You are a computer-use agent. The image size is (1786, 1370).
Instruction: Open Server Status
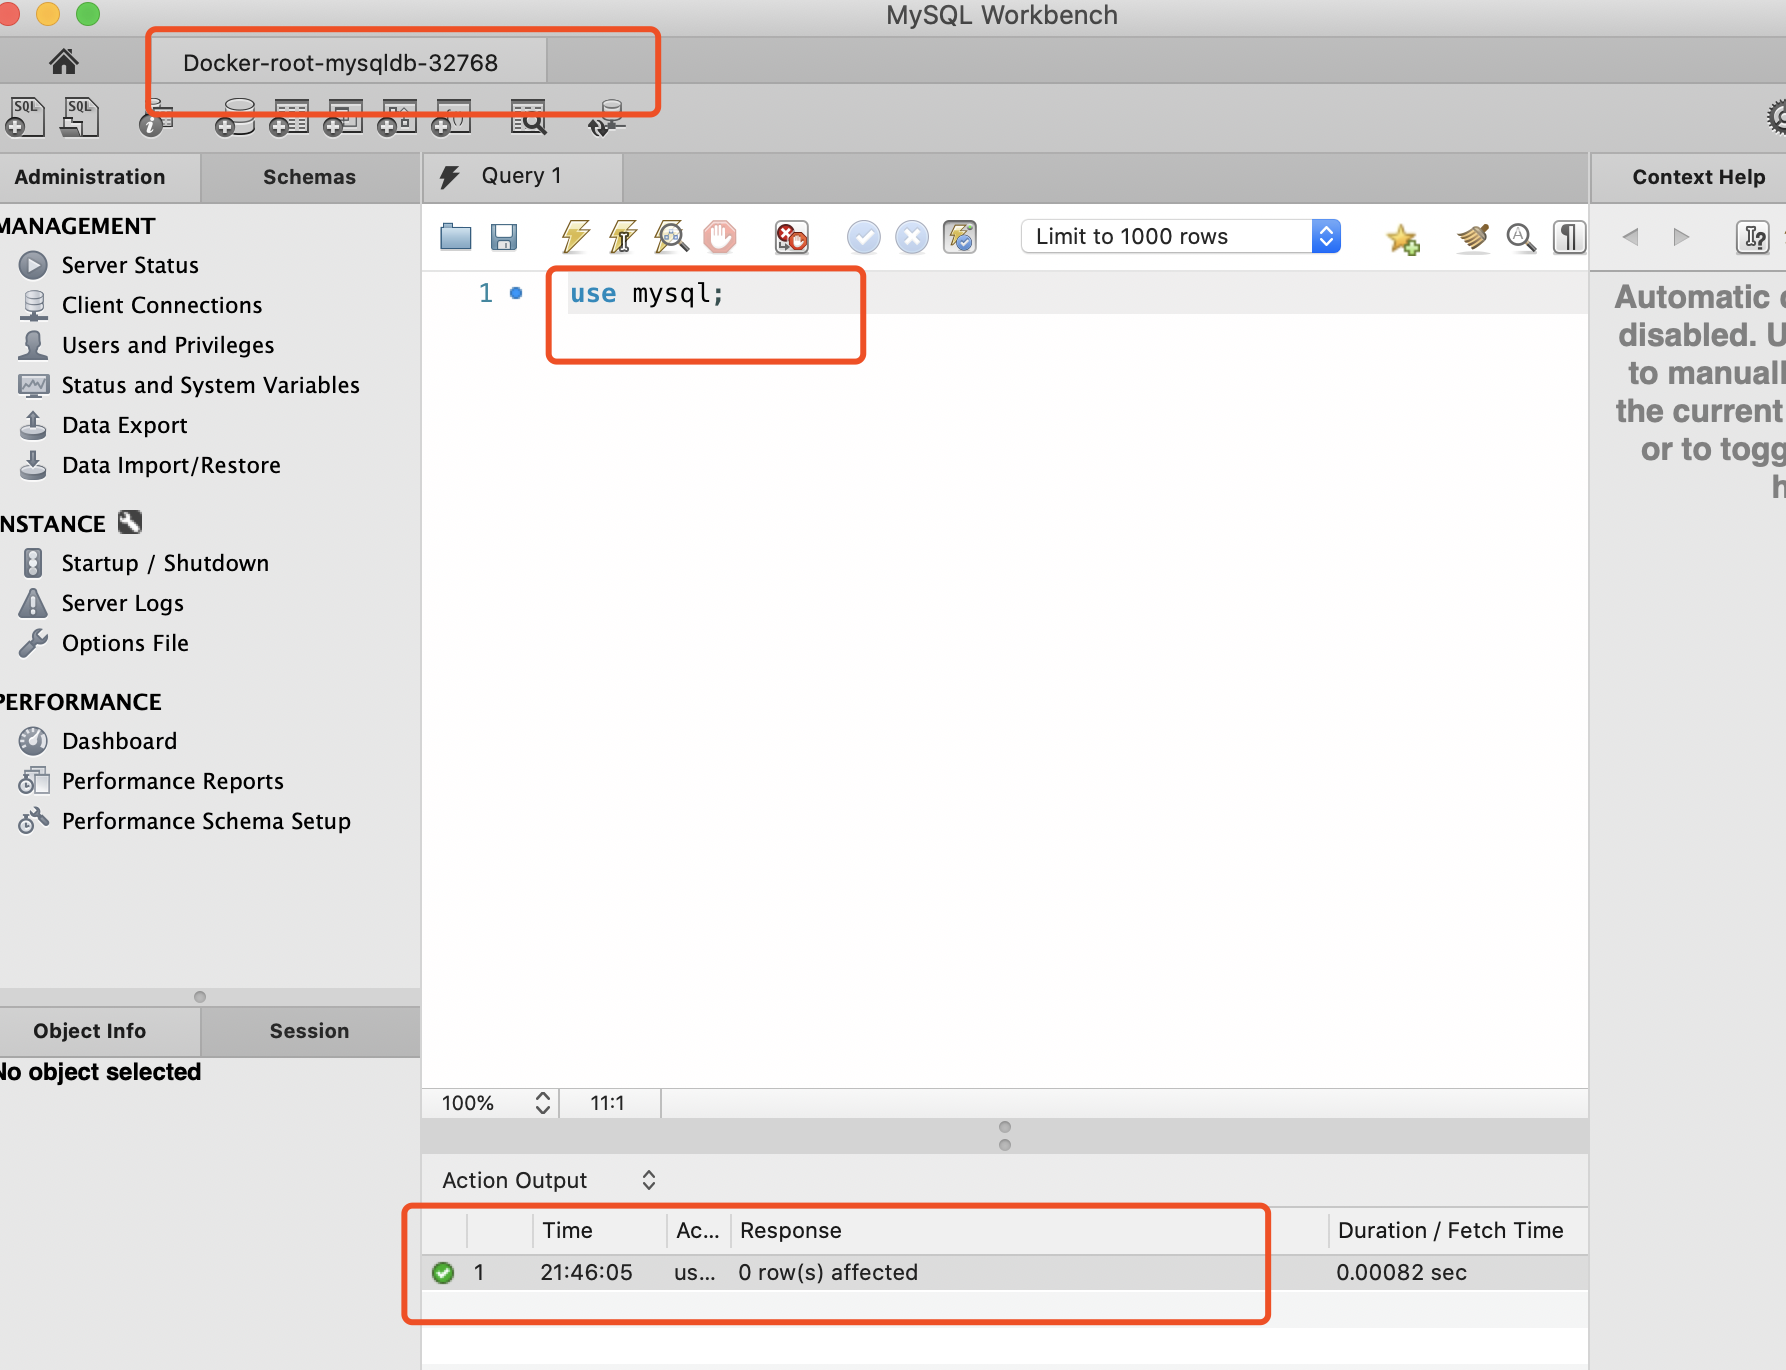click(x=130, y=265)
